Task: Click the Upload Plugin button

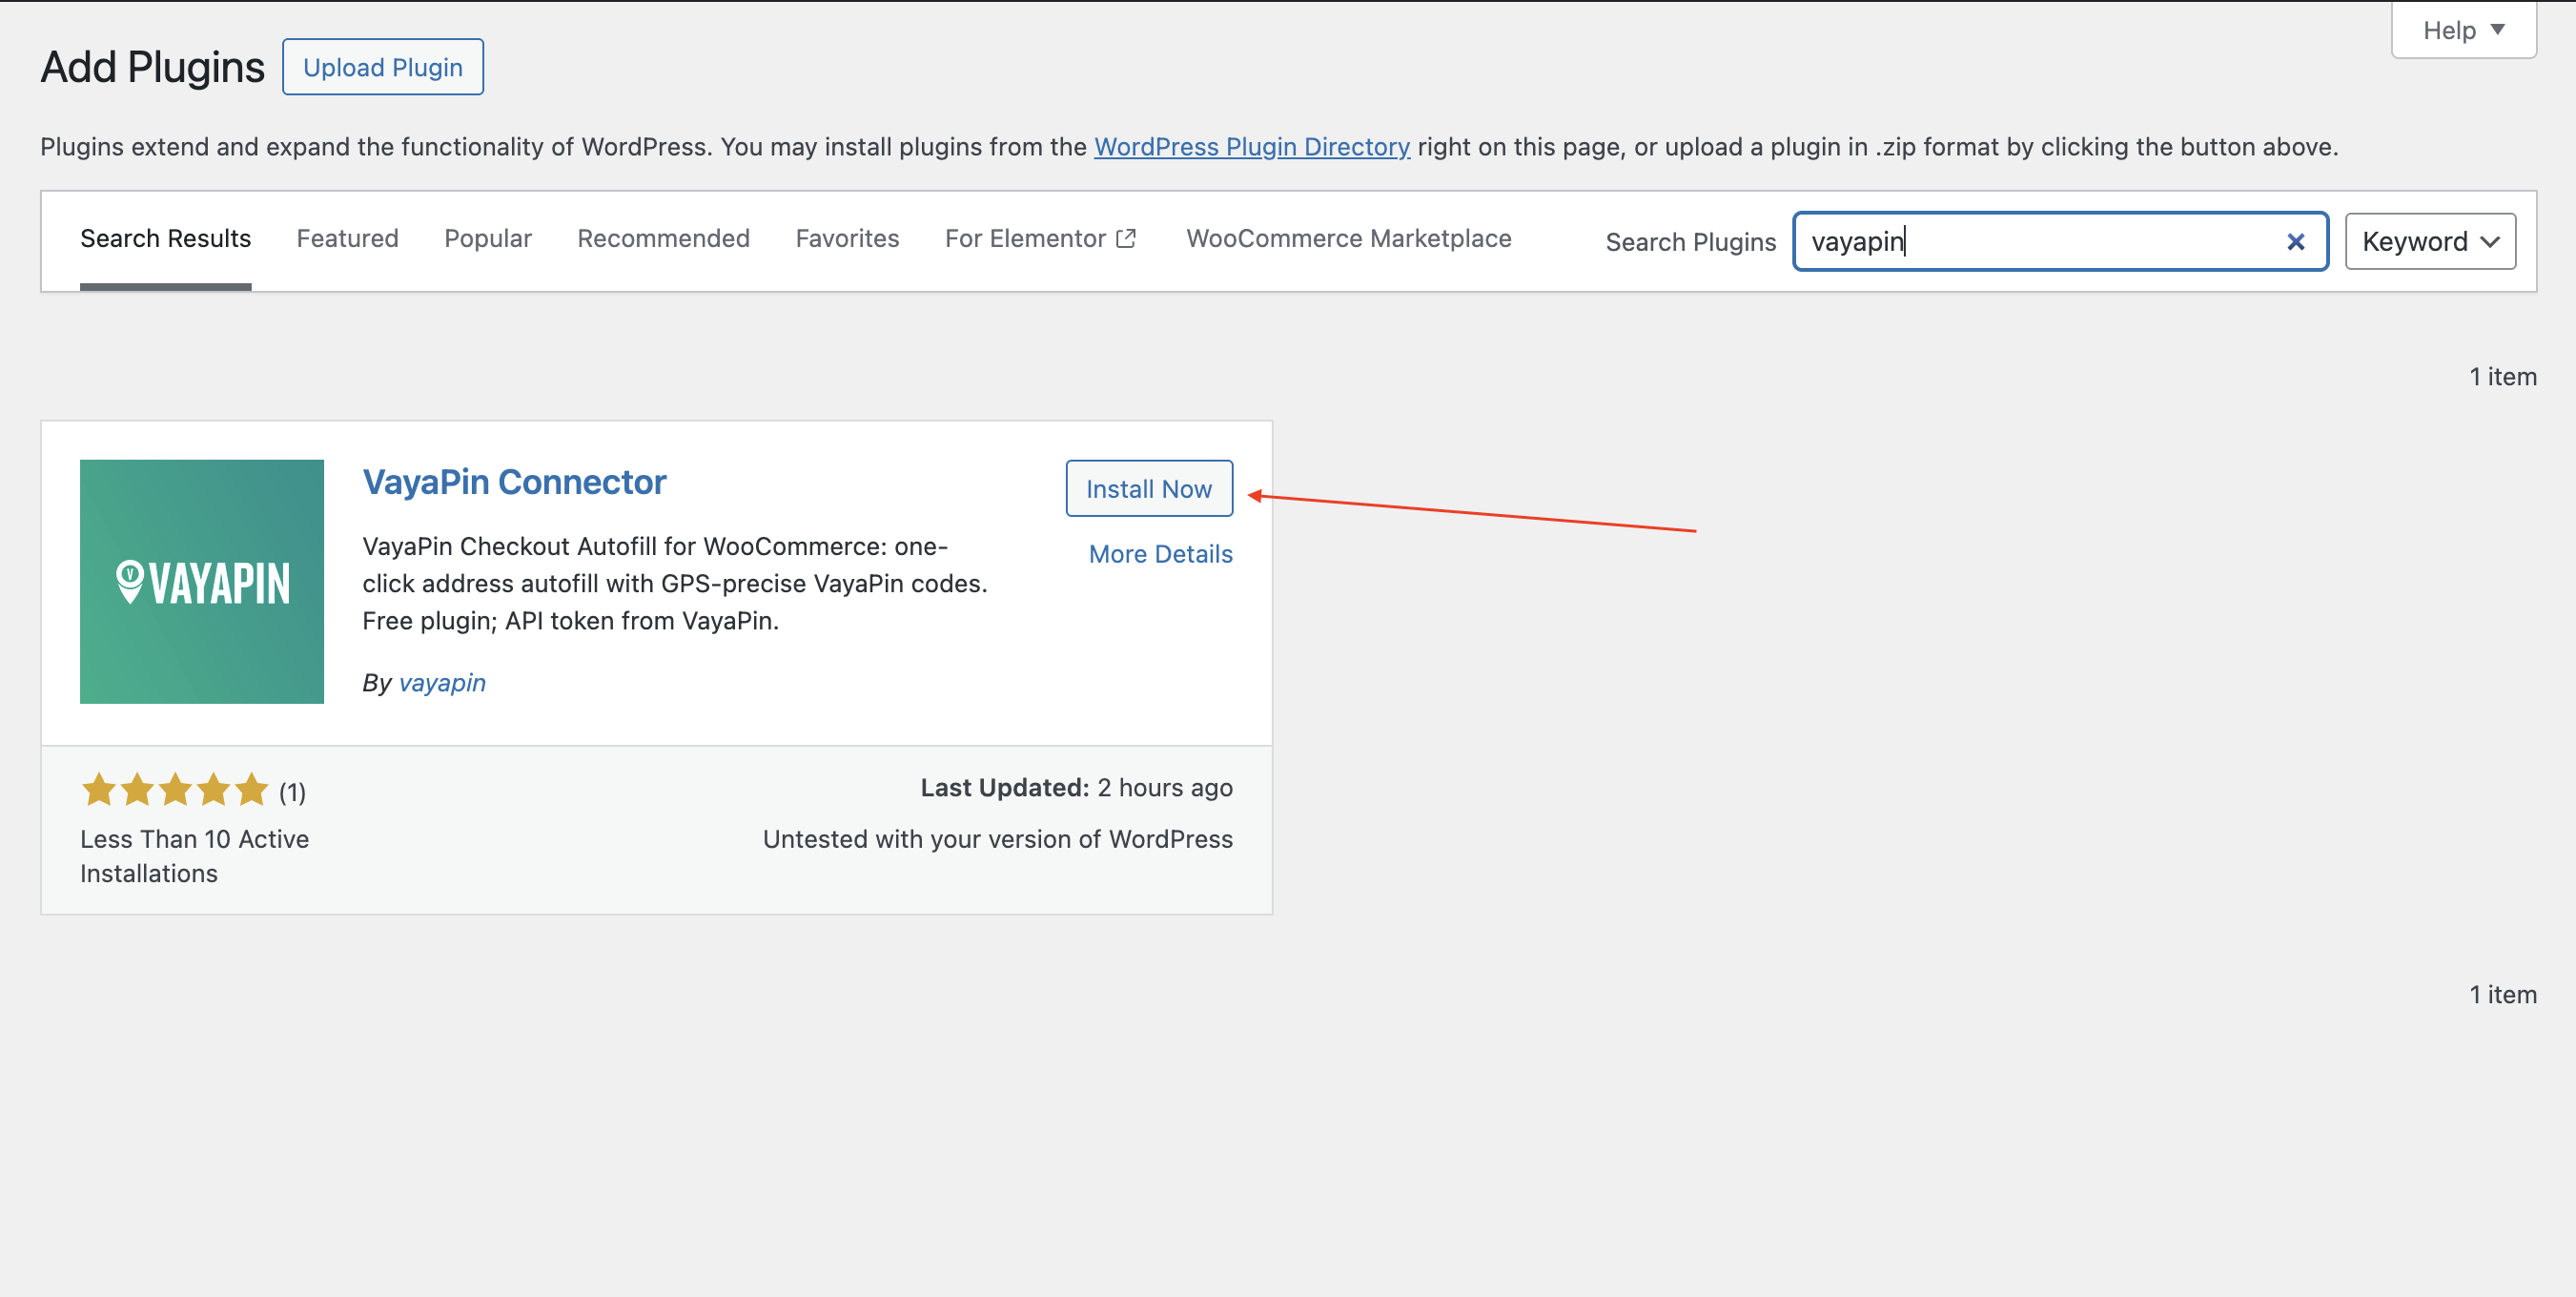Action: [383, 67]
